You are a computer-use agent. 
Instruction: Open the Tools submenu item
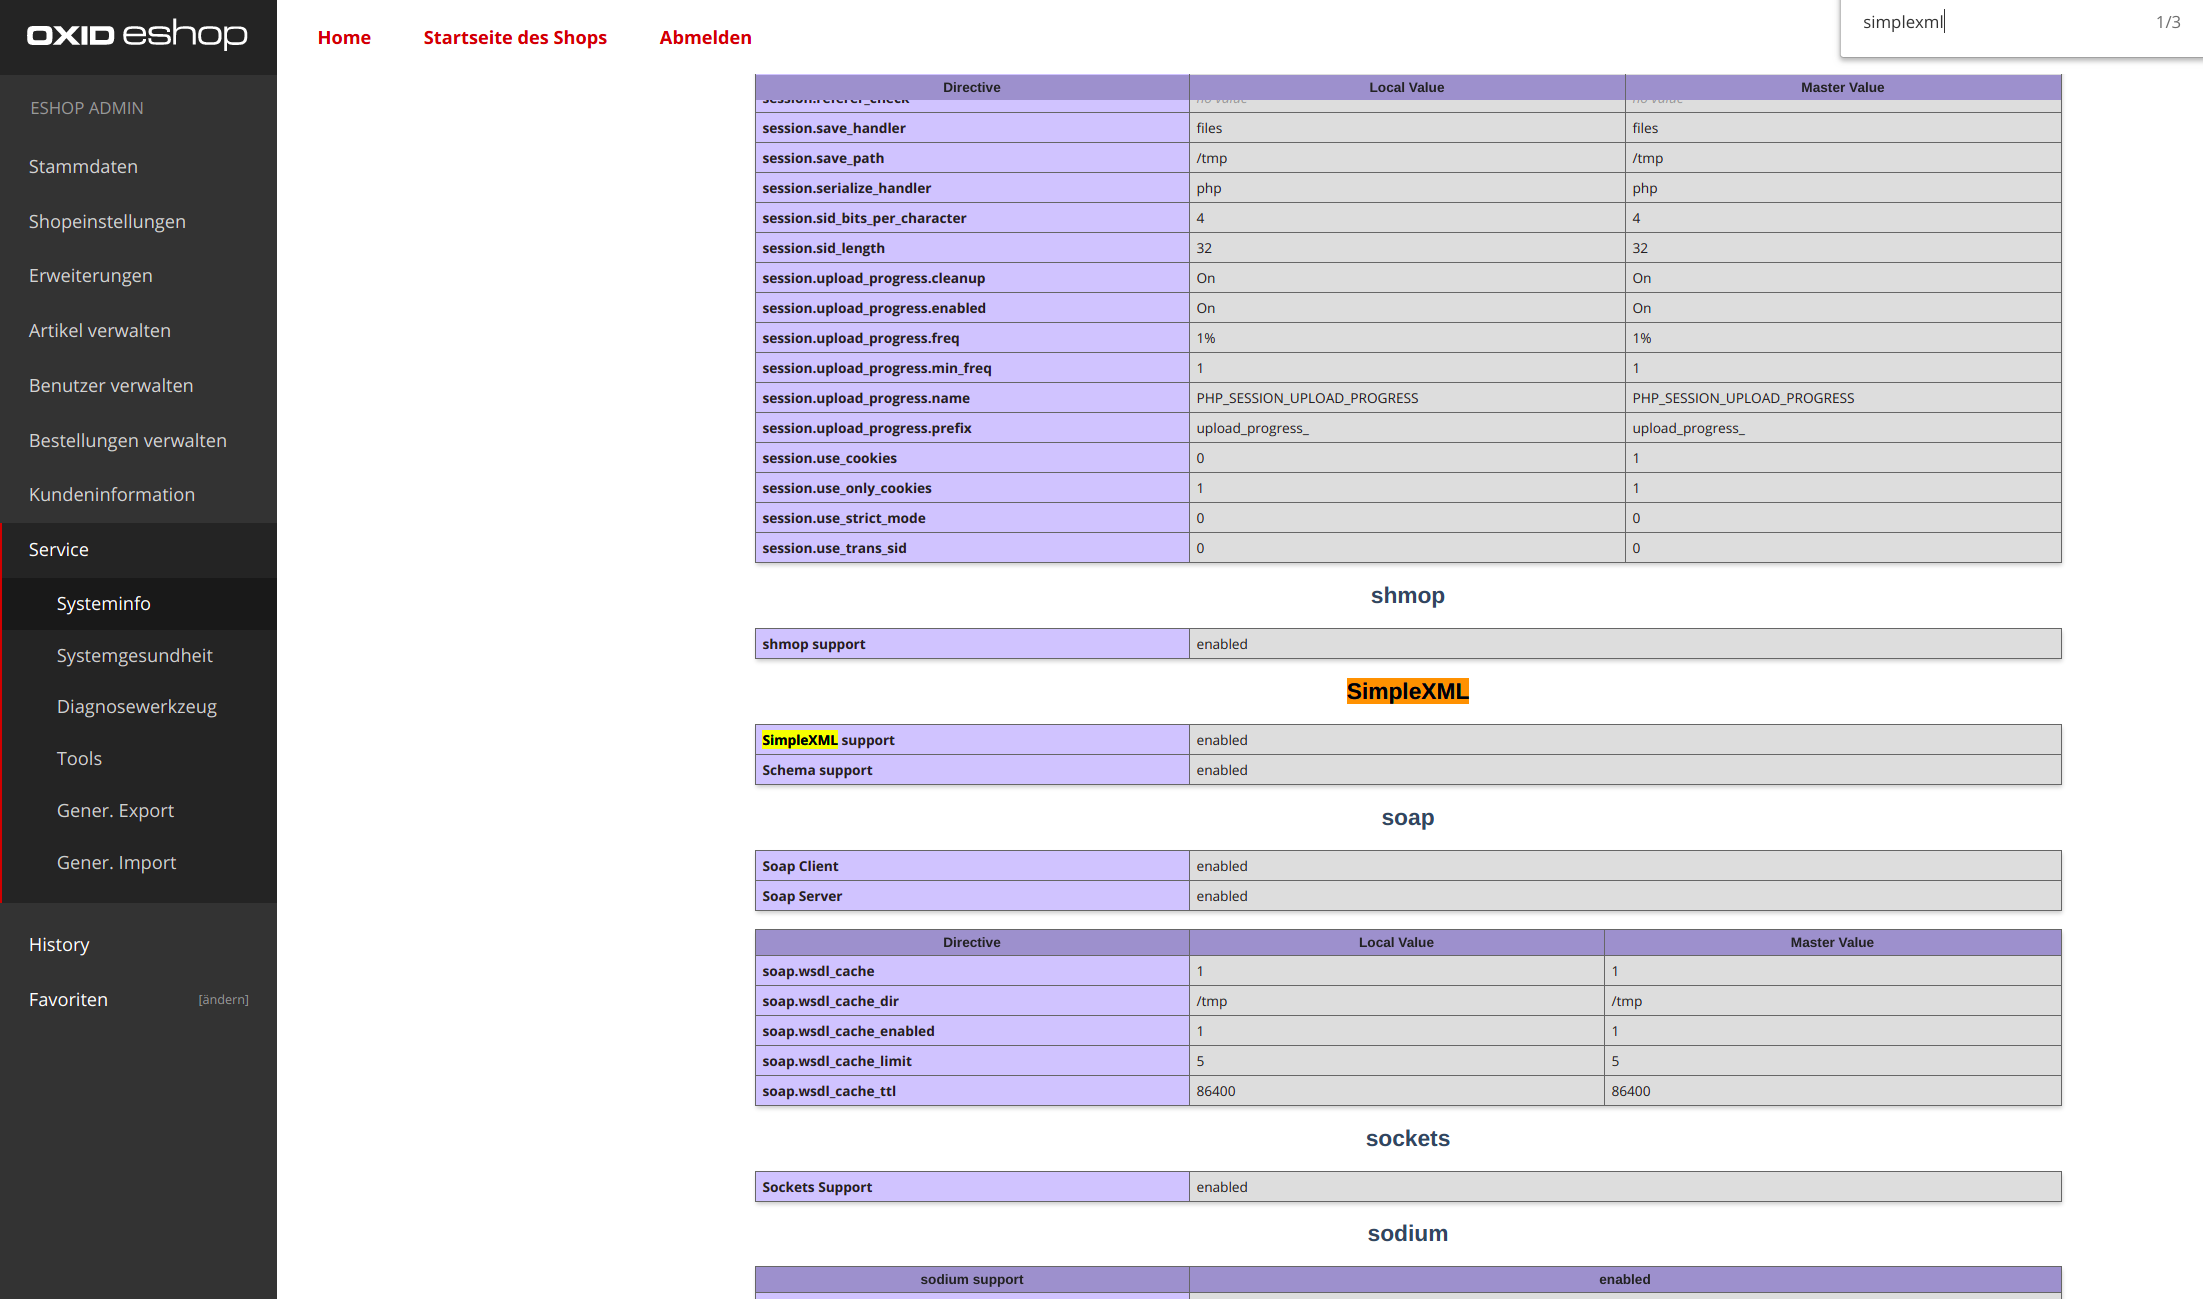click(x=80, y=758)
